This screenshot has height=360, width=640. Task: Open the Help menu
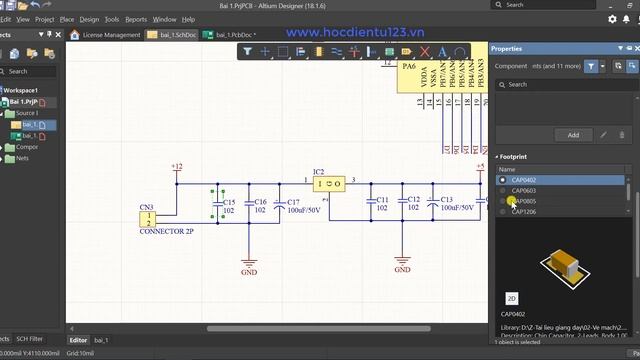tap(188, 20)
